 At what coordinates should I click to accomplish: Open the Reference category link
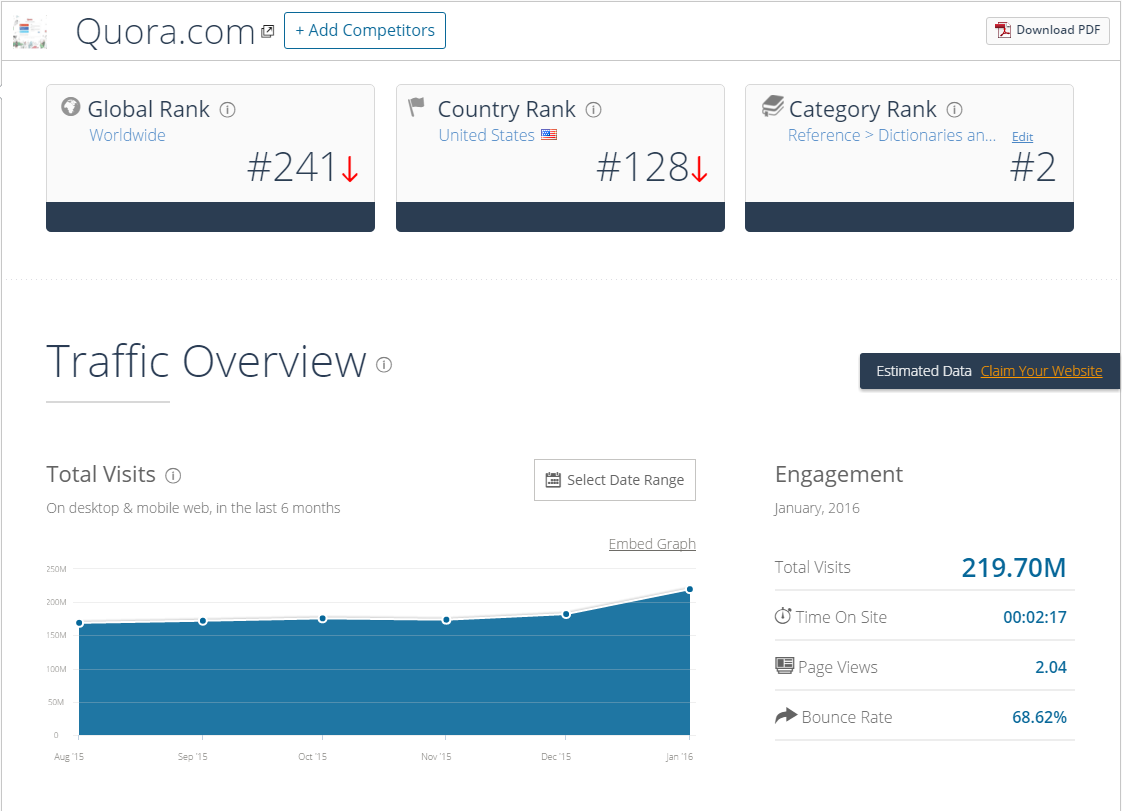click(824, 135)
